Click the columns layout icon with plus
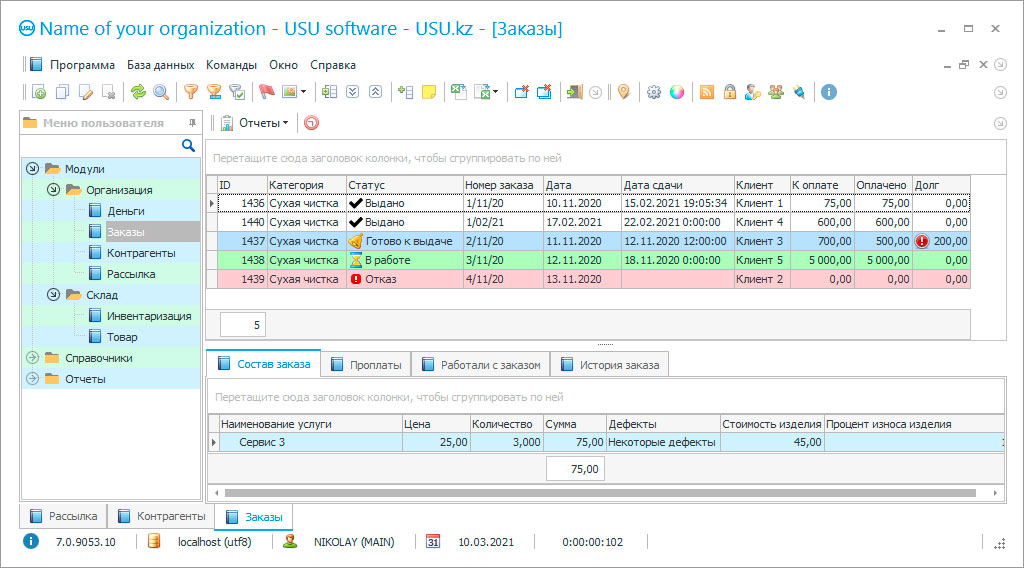1024x568 pixels. 329,92
